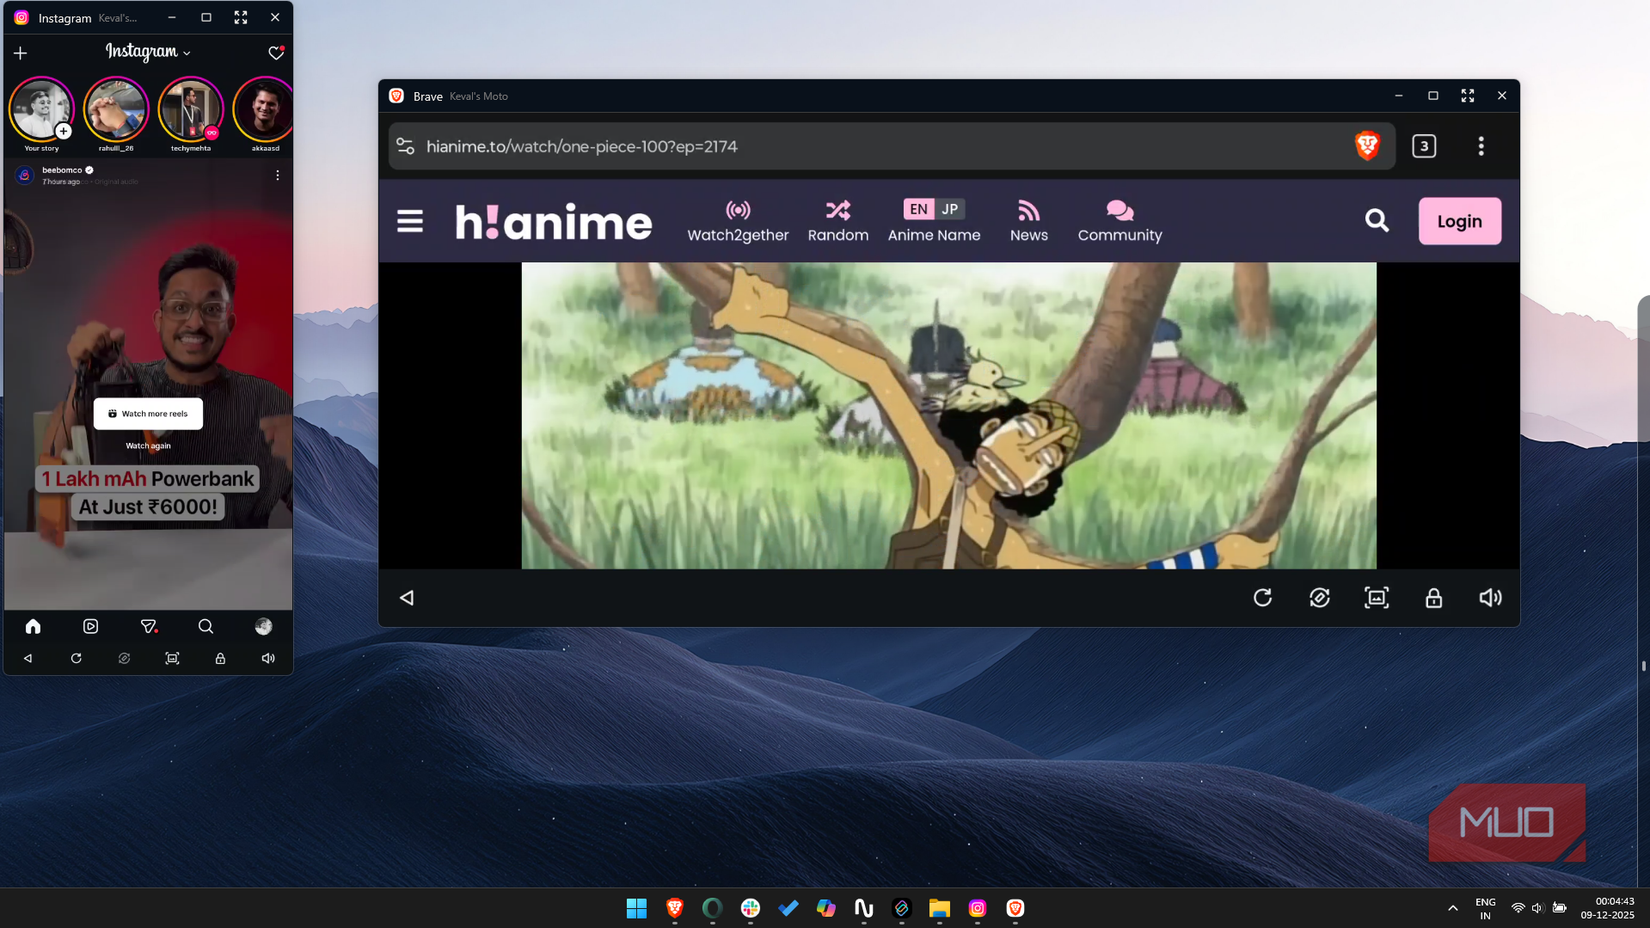Open Instagram search icon

click(206, 626)
